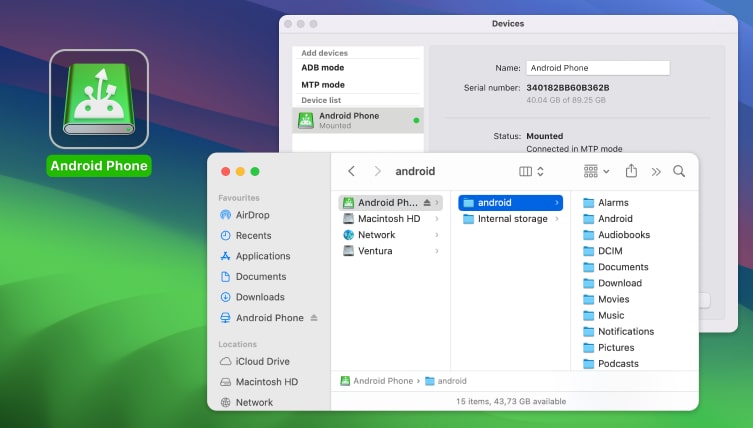Open Android Phone in Finder sidebar

[262, 318]
